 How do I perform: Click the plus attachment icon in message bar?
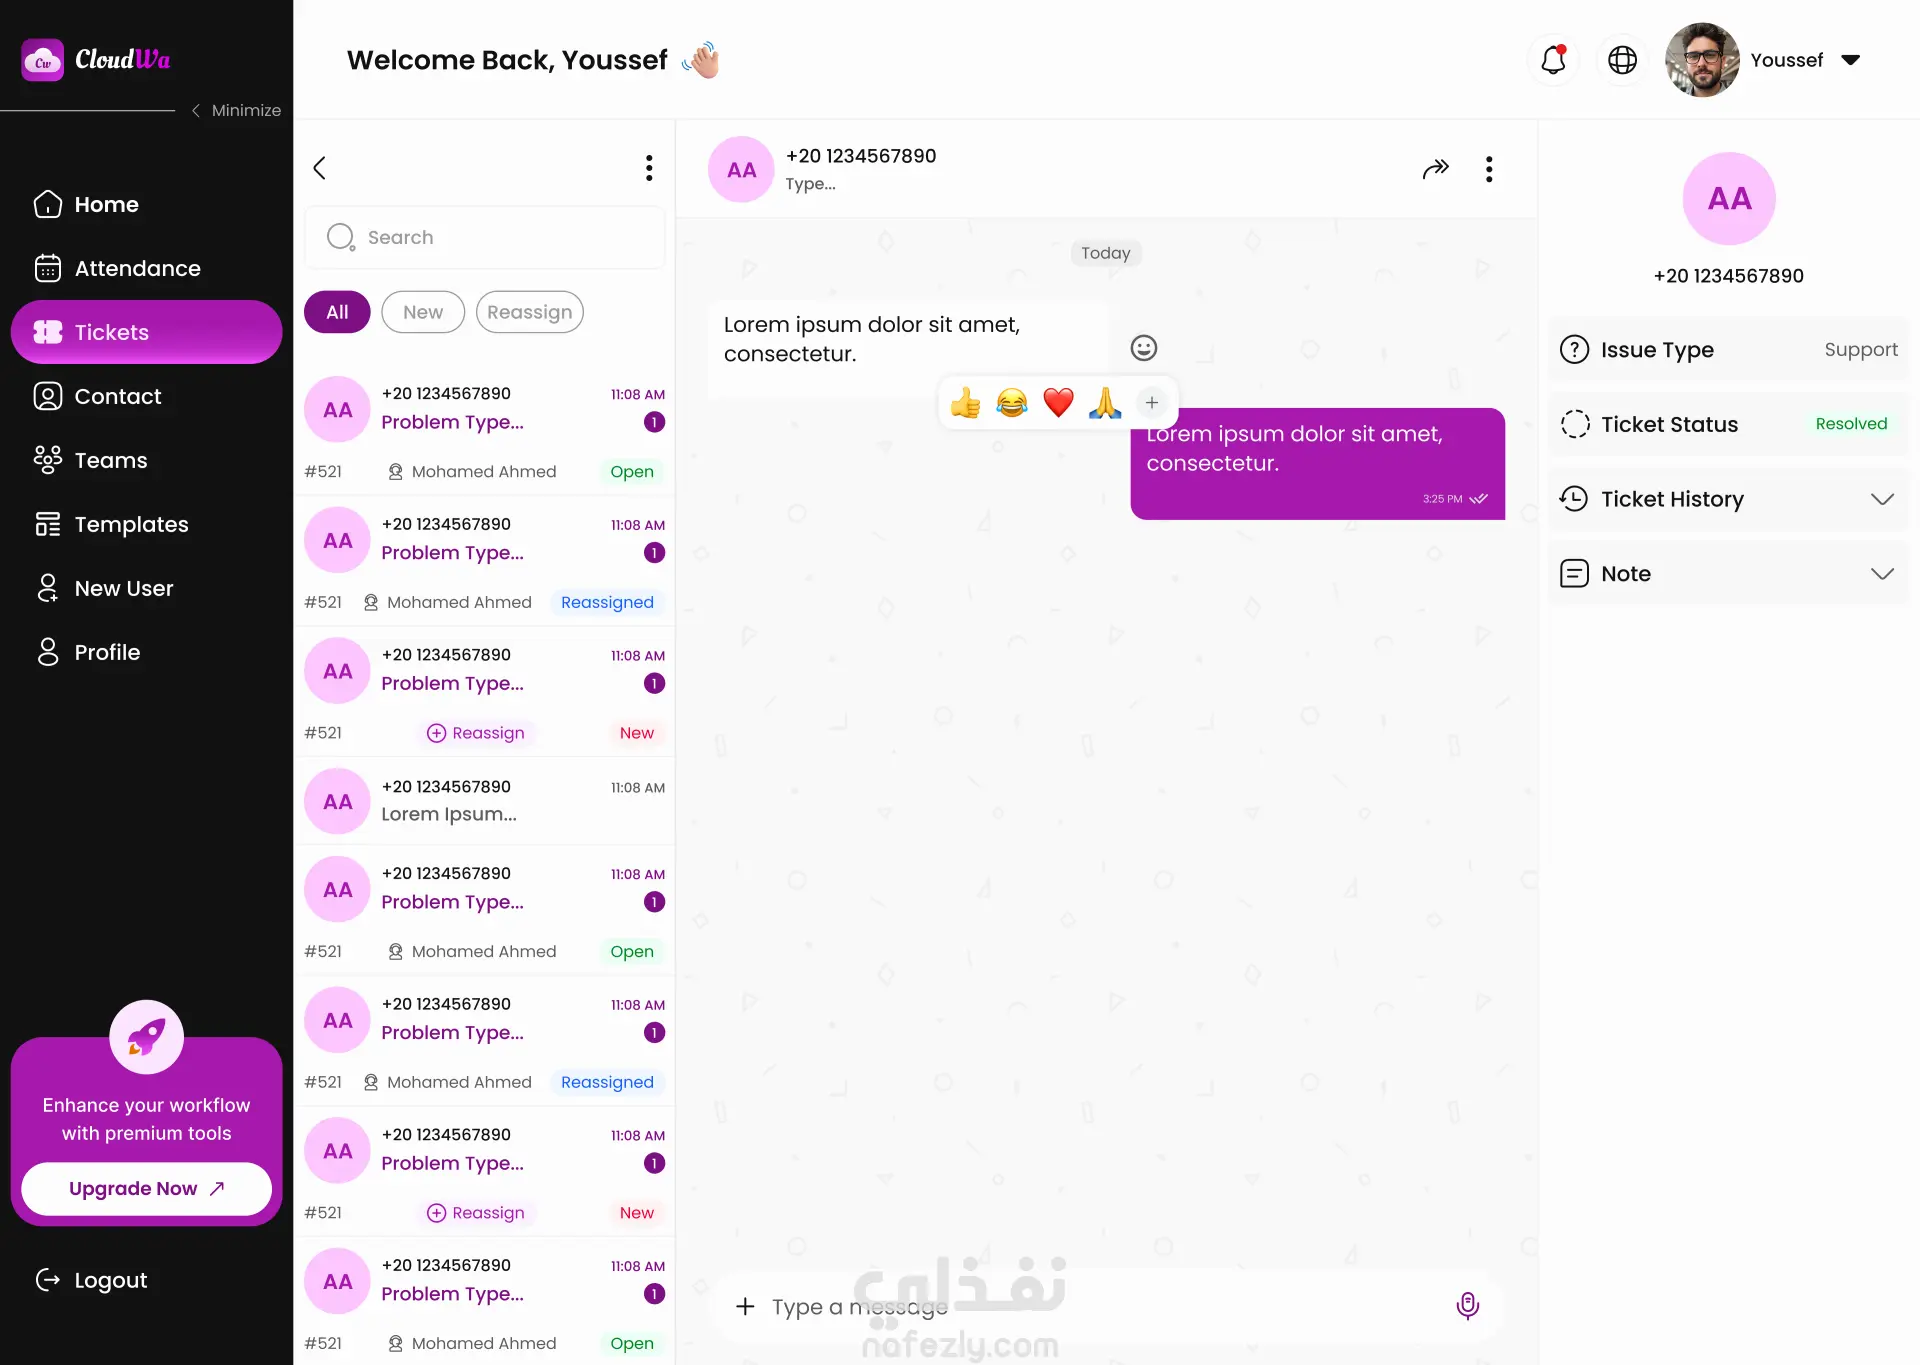coord(745,1306)
